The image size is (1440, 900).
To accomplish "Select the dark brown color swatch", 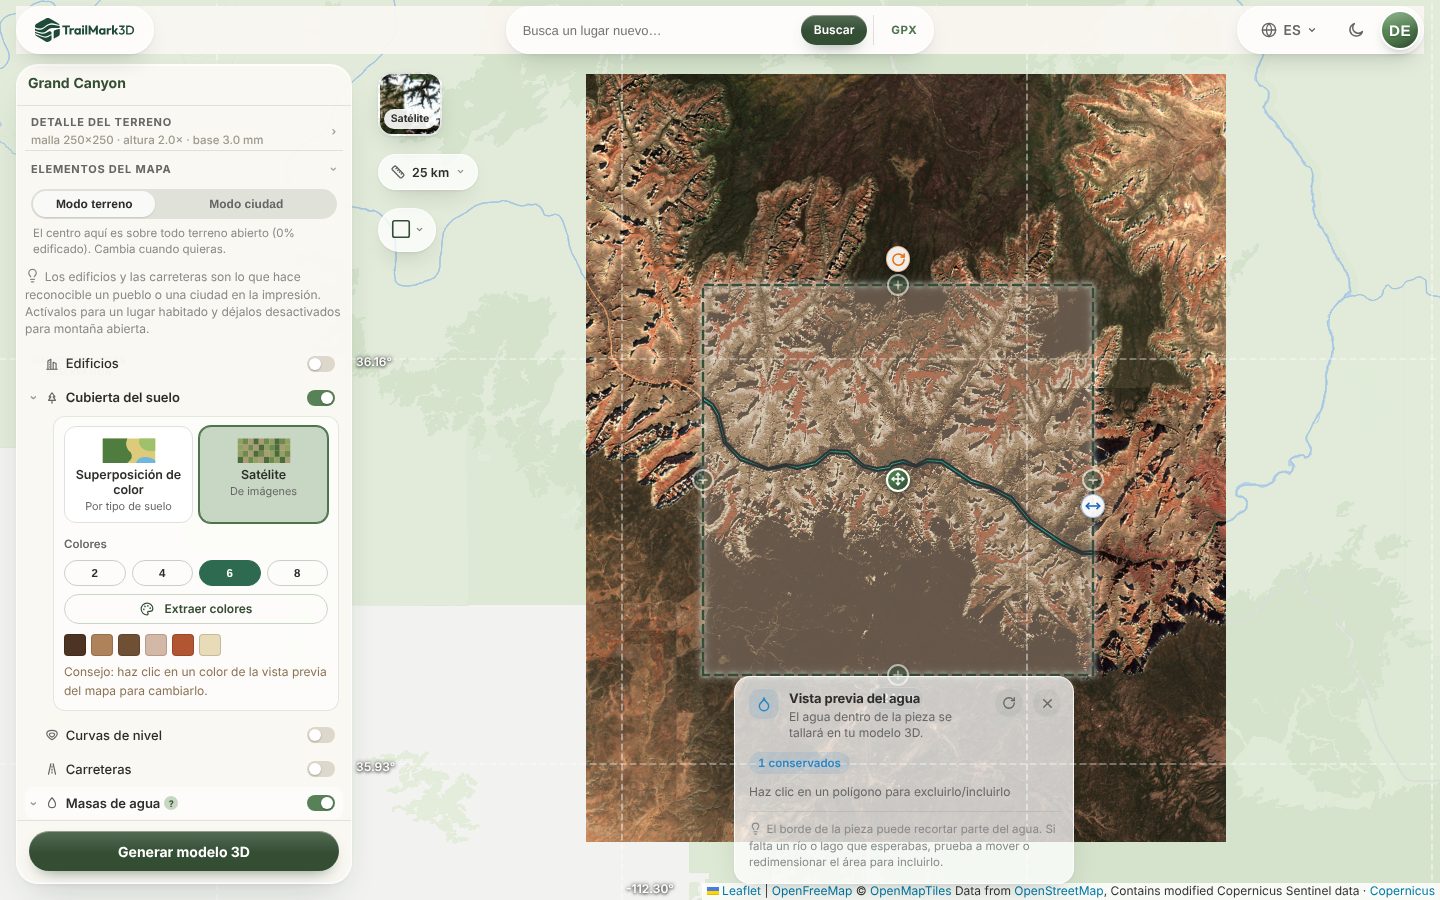I will point(75,645).
